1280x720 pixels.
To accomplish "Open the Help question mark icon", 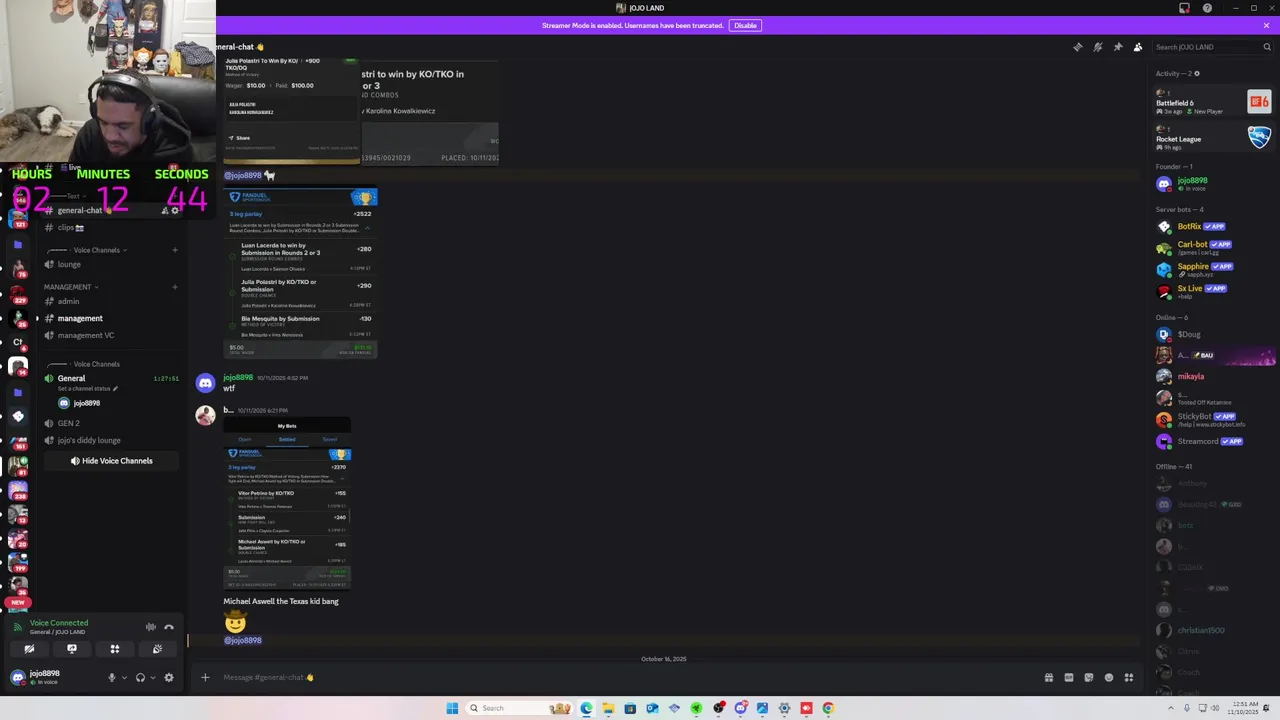I will point(1207,8).
